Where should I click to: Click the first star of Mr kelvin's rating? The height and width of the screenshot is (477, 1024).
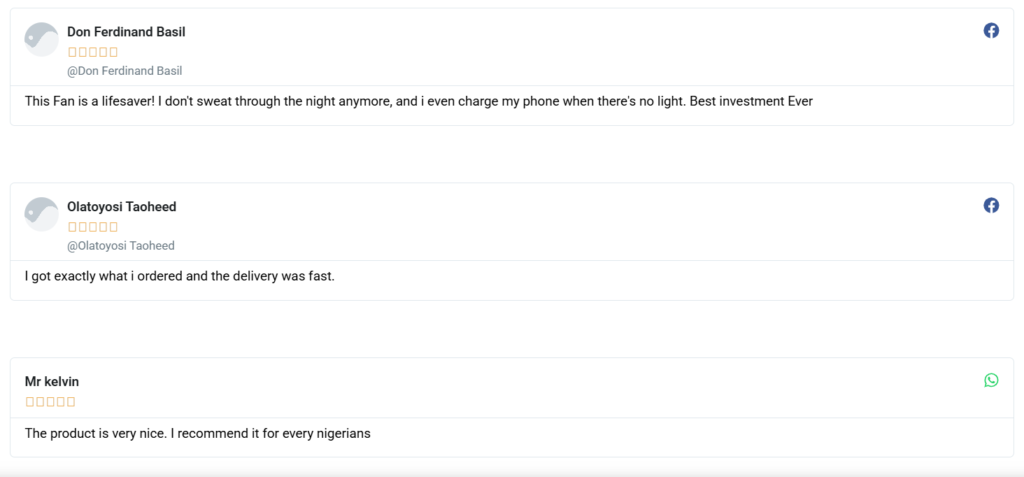tap(30, 402)
